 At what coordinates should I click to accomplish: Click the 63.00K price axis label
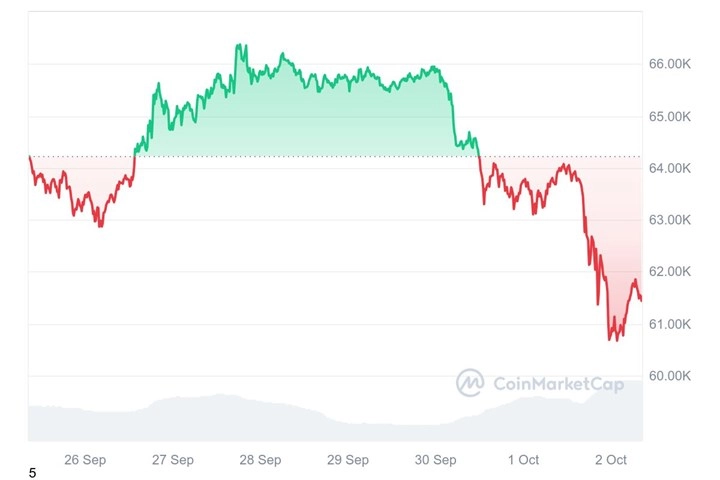(671, 220)
